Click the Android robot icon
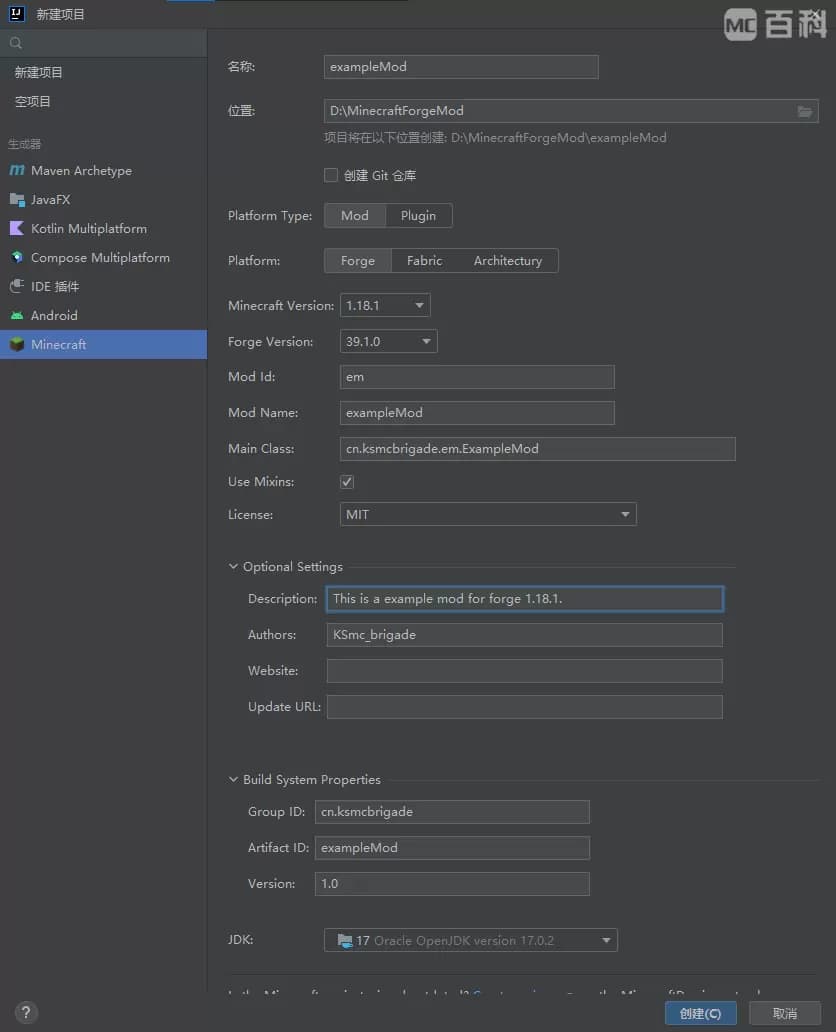 [x=17, y=315]
